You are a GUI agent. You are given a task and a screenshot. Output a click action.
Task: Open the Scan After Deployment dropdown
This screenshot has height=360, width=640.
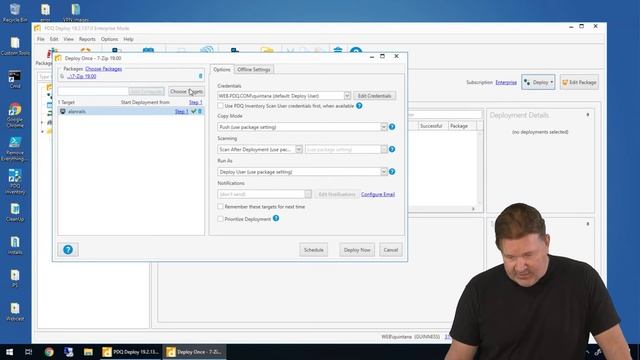point(299,149)
